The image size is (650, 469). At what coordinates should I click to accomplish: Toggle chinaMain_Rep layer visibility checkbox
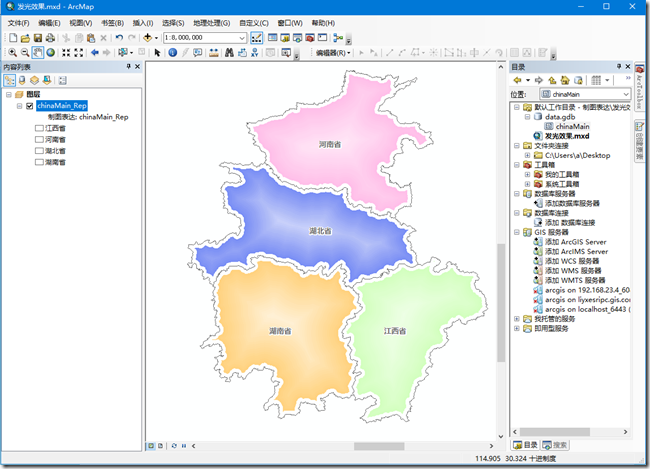point(30,106)
